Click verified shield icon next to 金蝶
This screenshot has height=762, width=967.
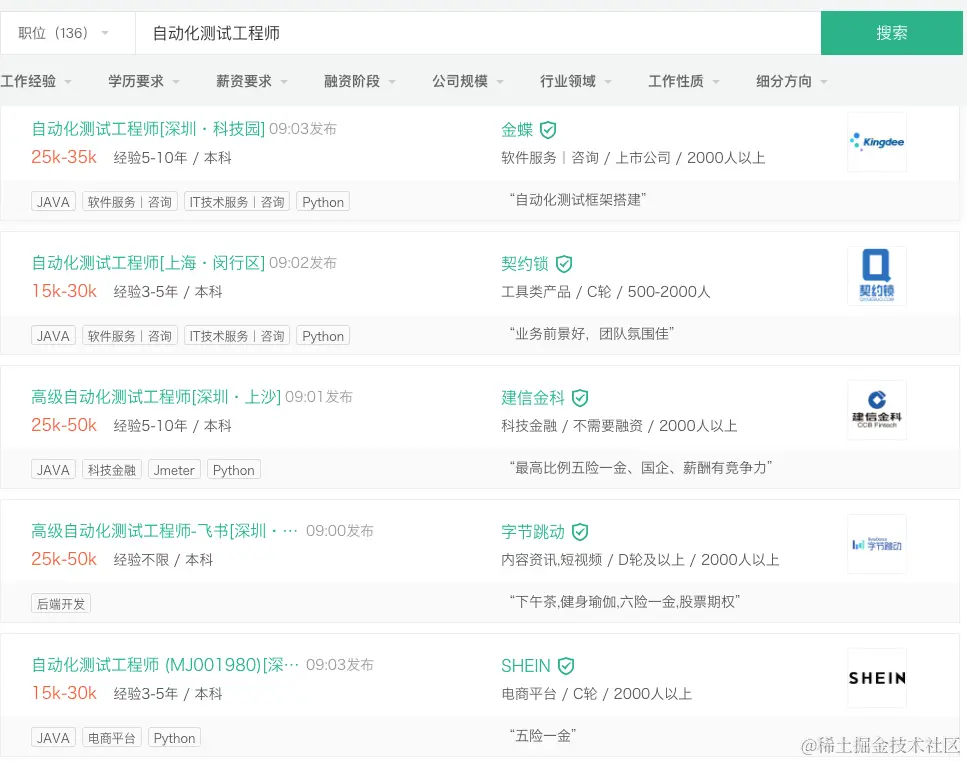point(548,130)
